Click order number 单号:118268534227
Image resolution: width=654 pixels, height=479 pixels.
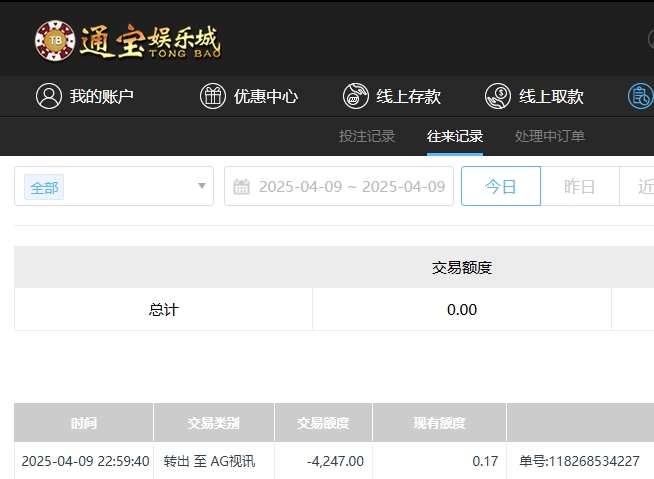click(579, 461)
